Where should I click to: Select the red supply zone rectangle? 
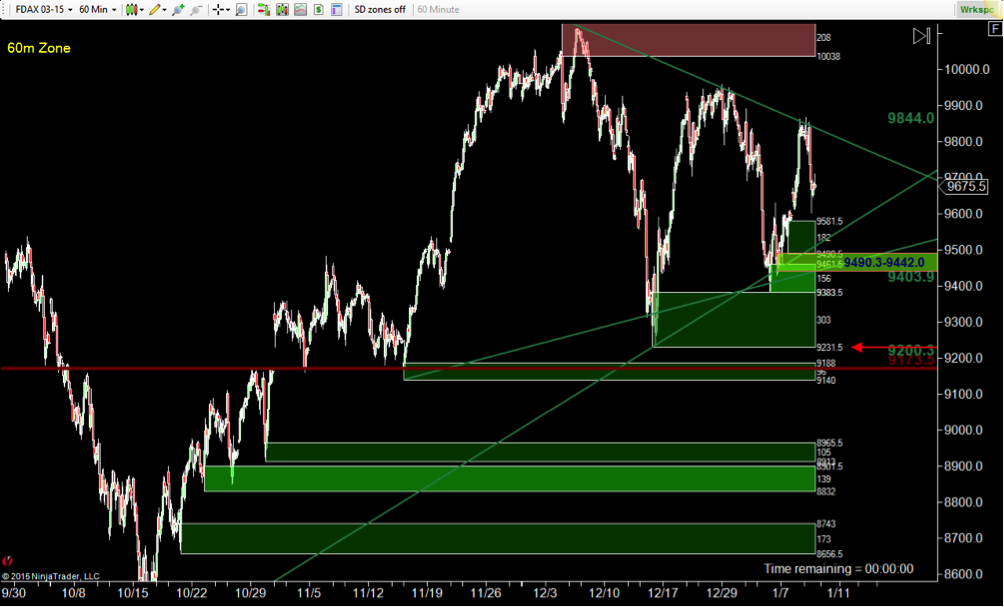coord(688,40)
